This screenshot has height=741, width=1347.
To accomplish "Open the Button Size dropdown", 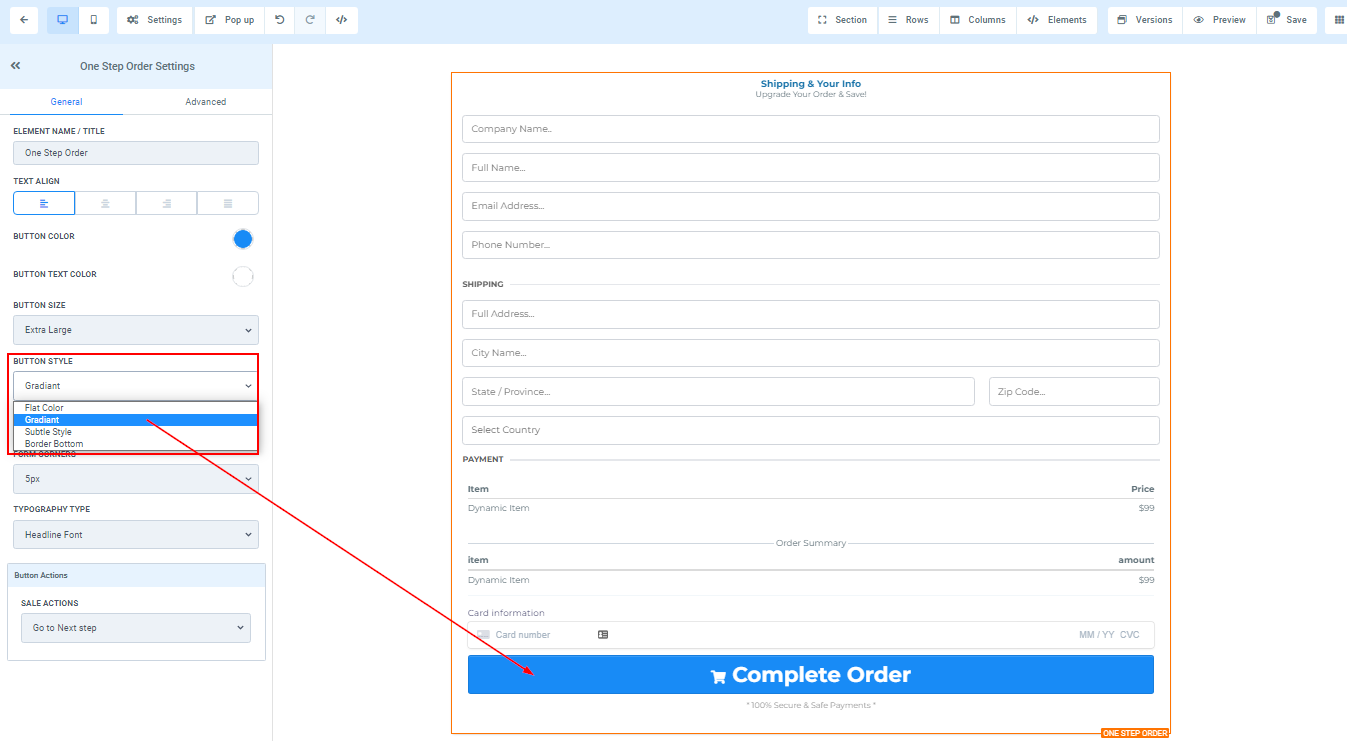I will 136,330.
